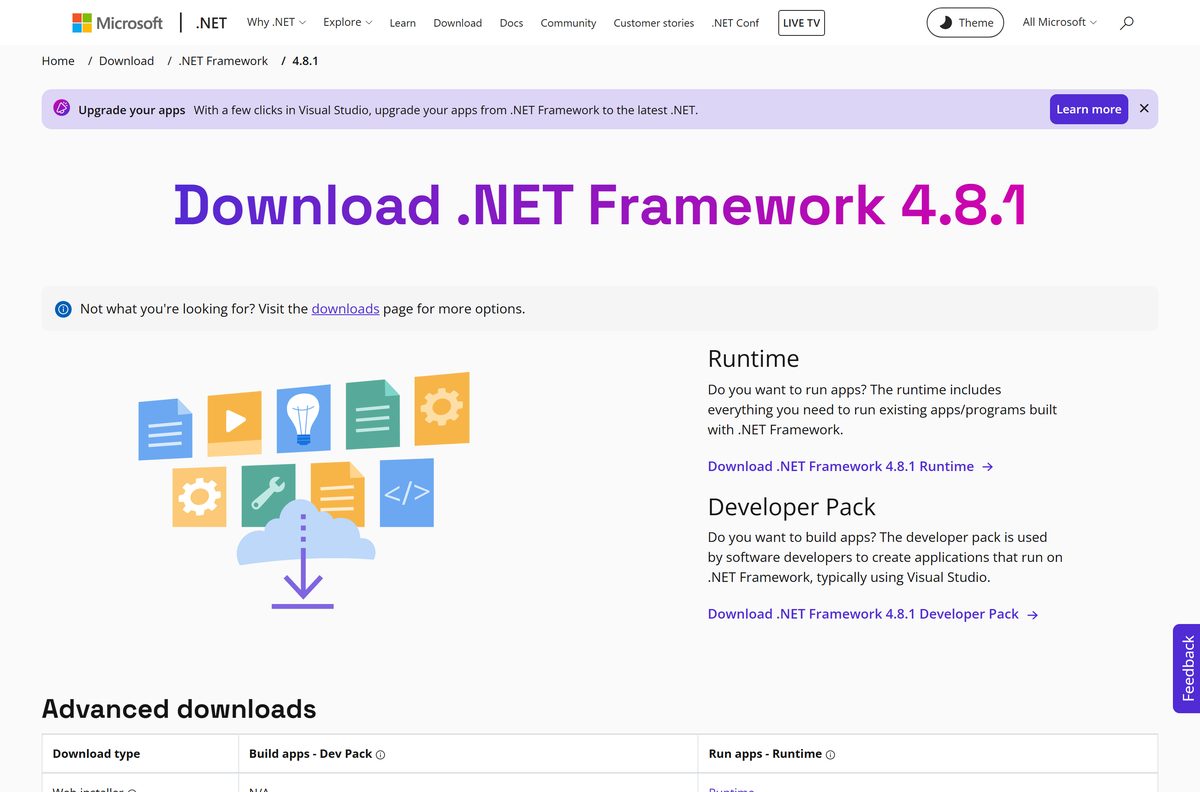Click the Download type column header

(x=96, y=754)
